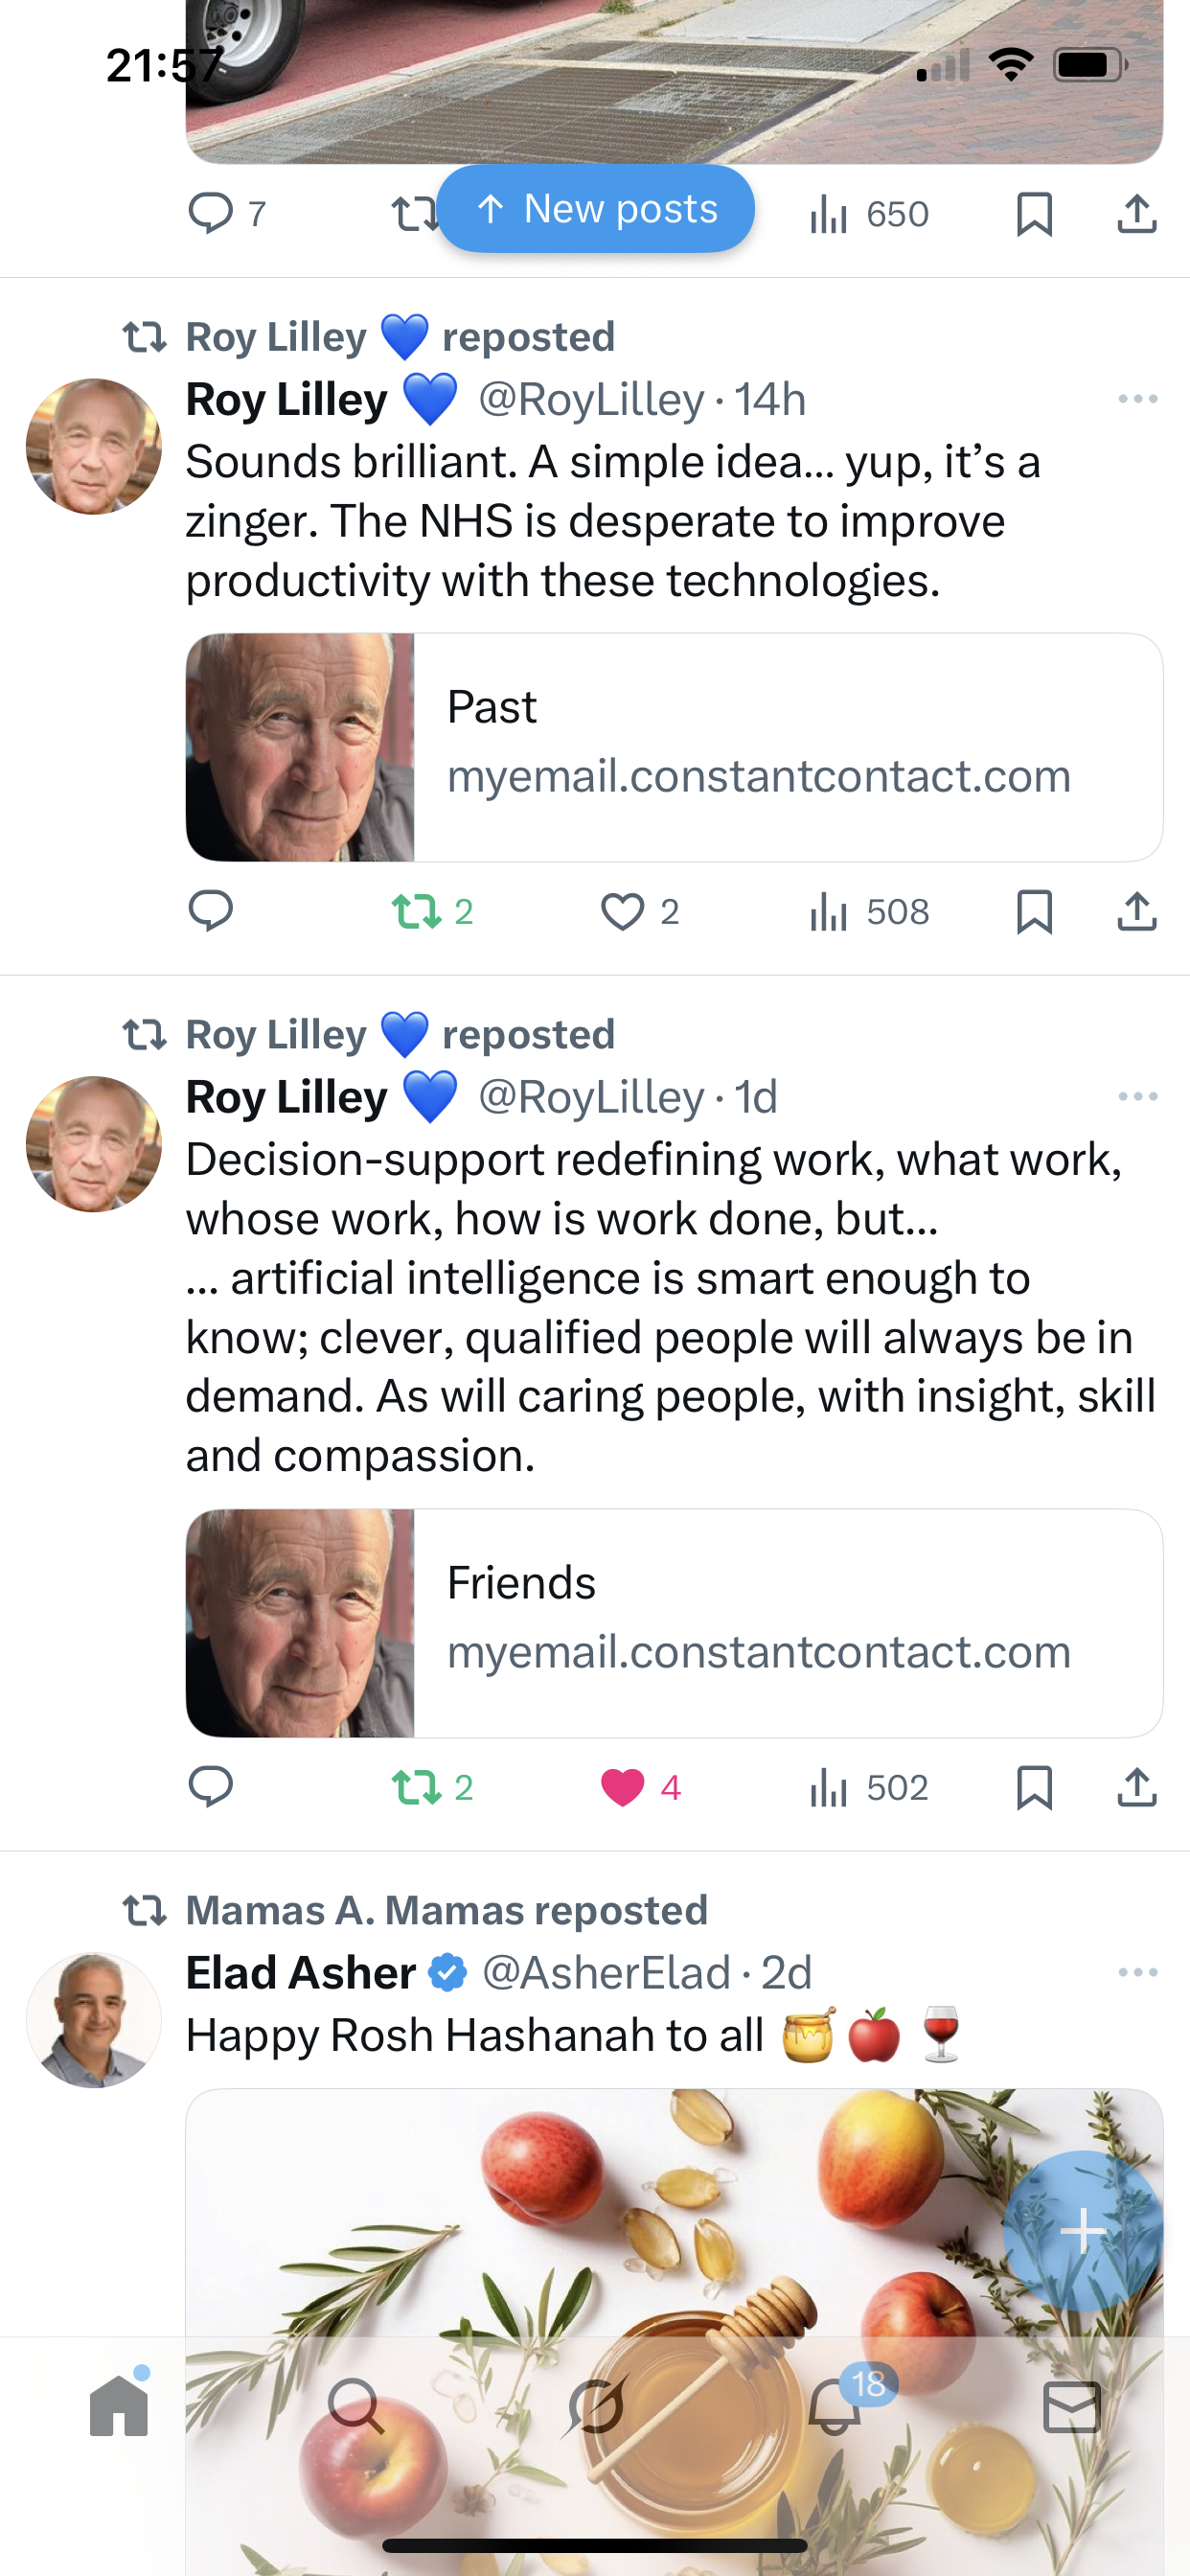Like the 'Sounds brilliant' post
The width and height of the screenshot is (1190, 2576).
point(622,912)
